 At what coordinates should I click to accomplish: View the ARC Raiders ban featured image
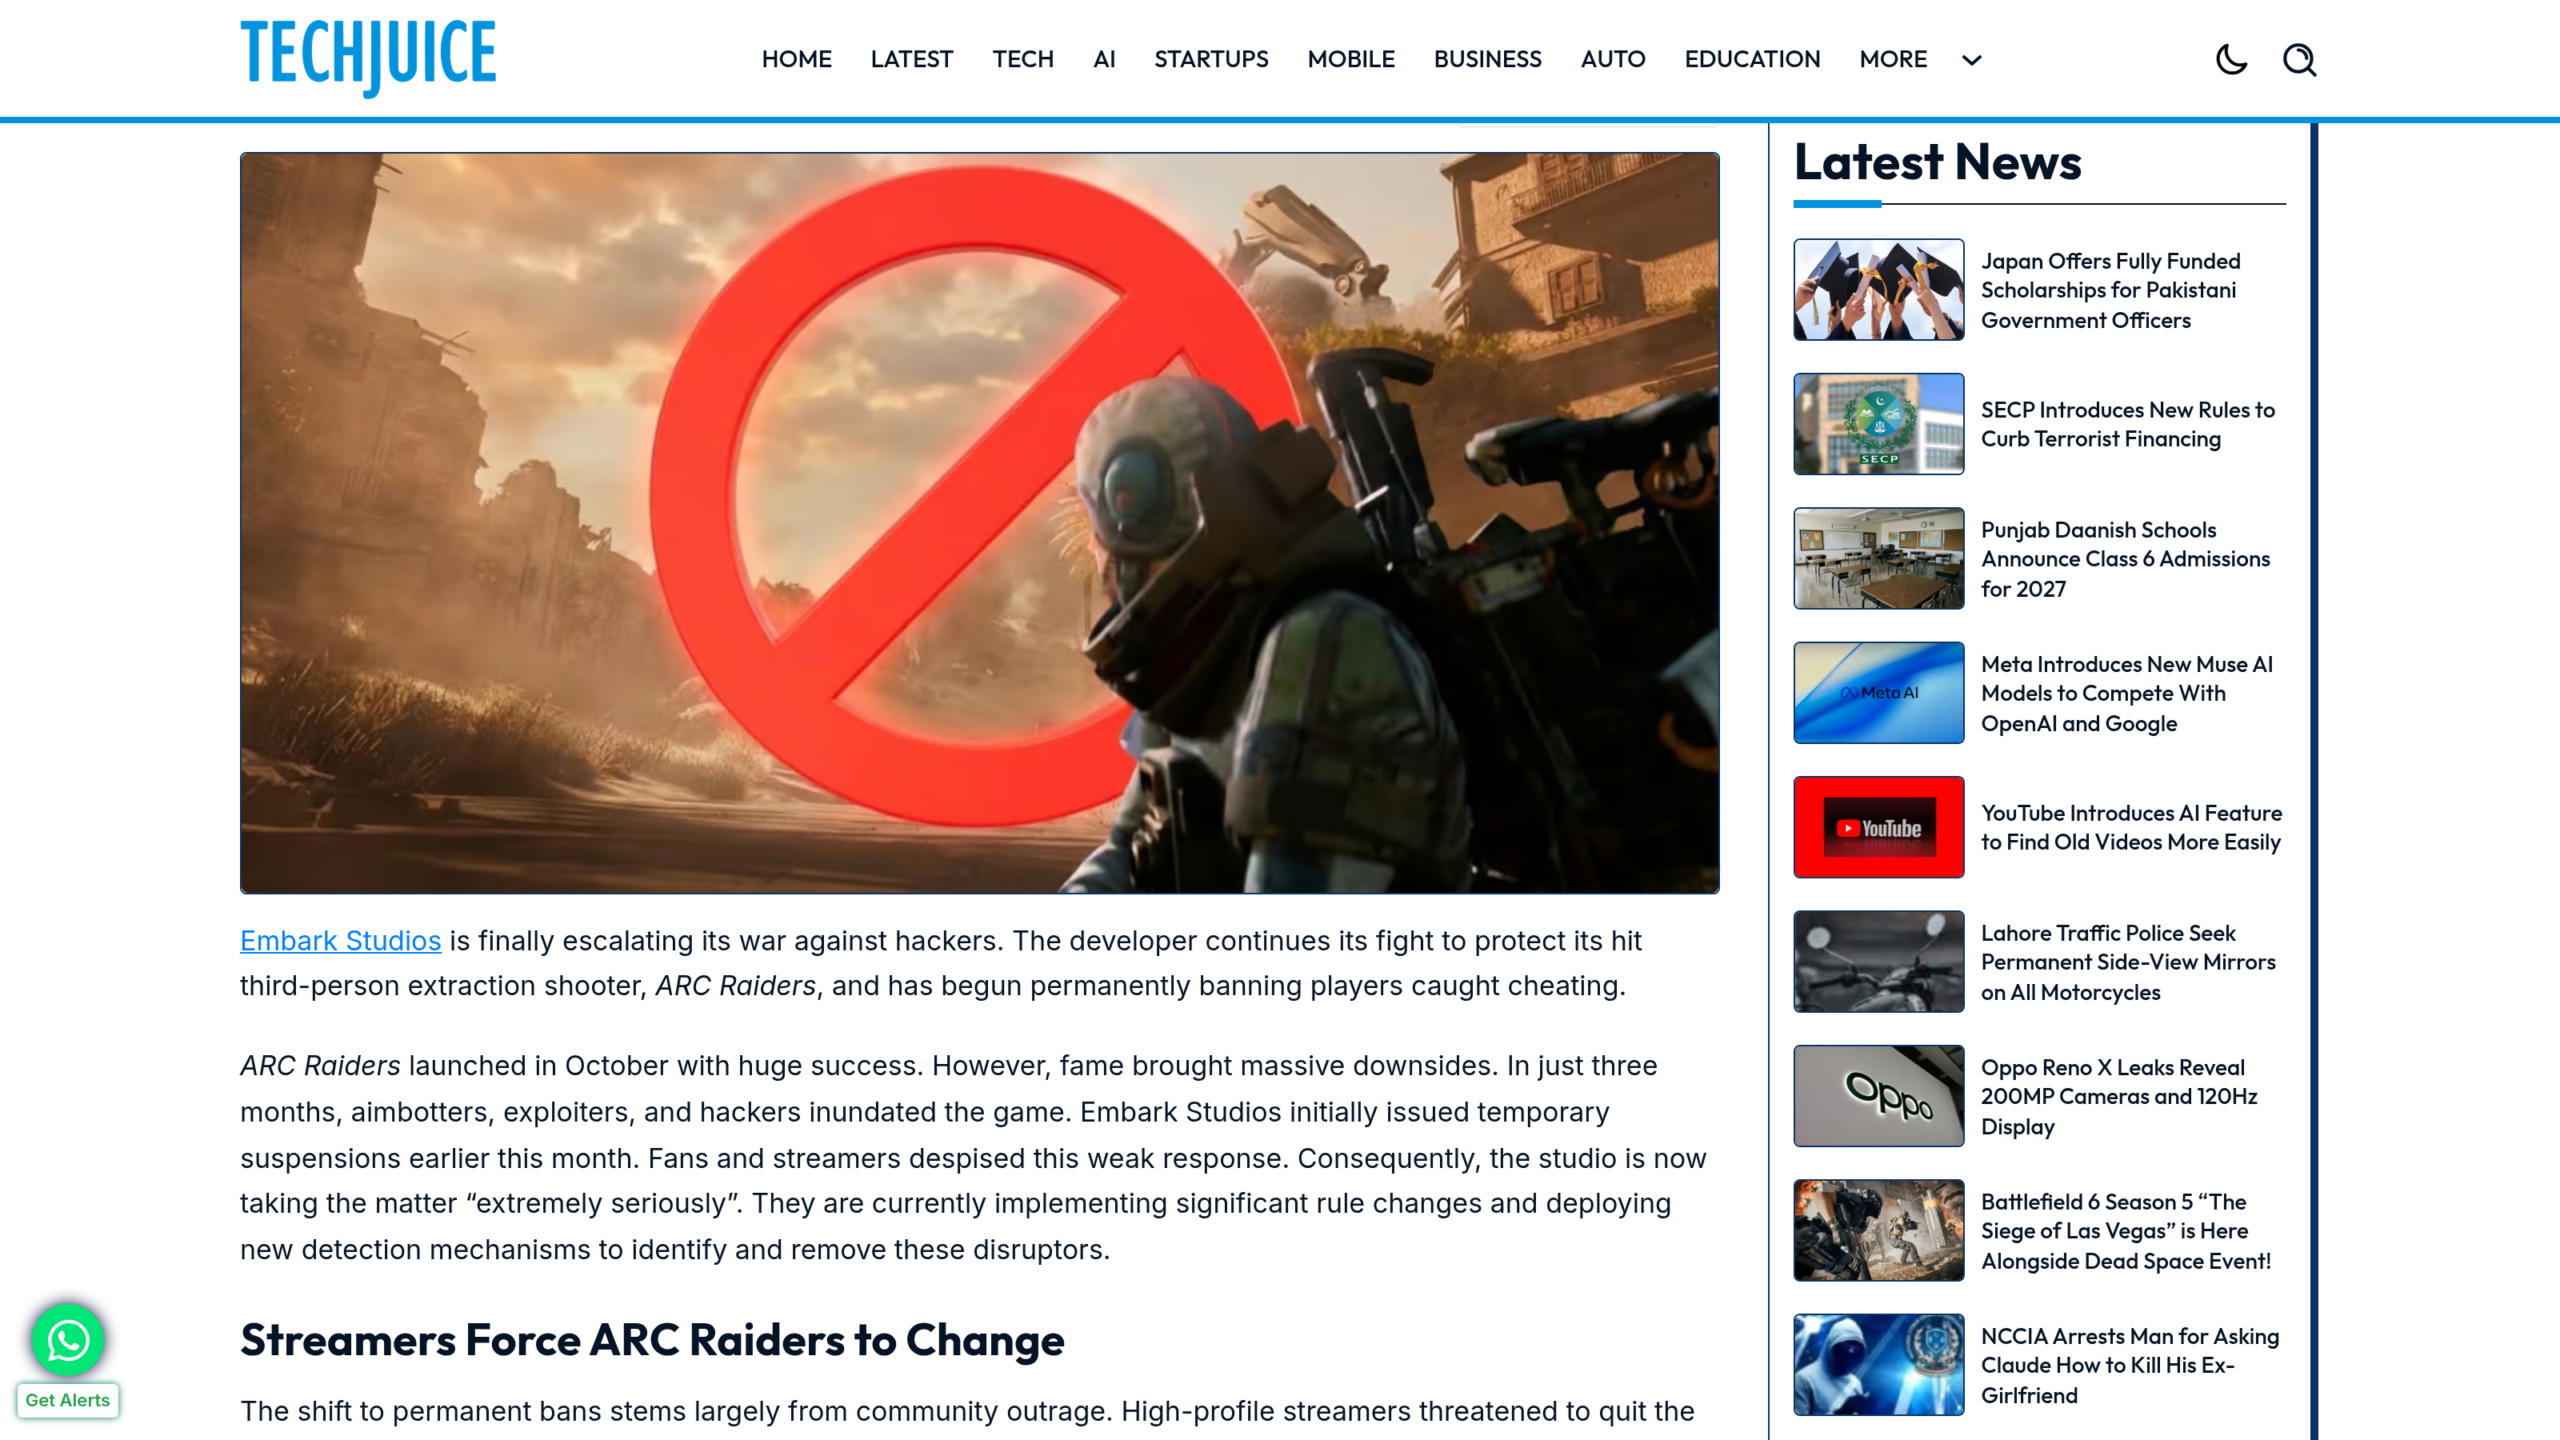coord(980,523)
